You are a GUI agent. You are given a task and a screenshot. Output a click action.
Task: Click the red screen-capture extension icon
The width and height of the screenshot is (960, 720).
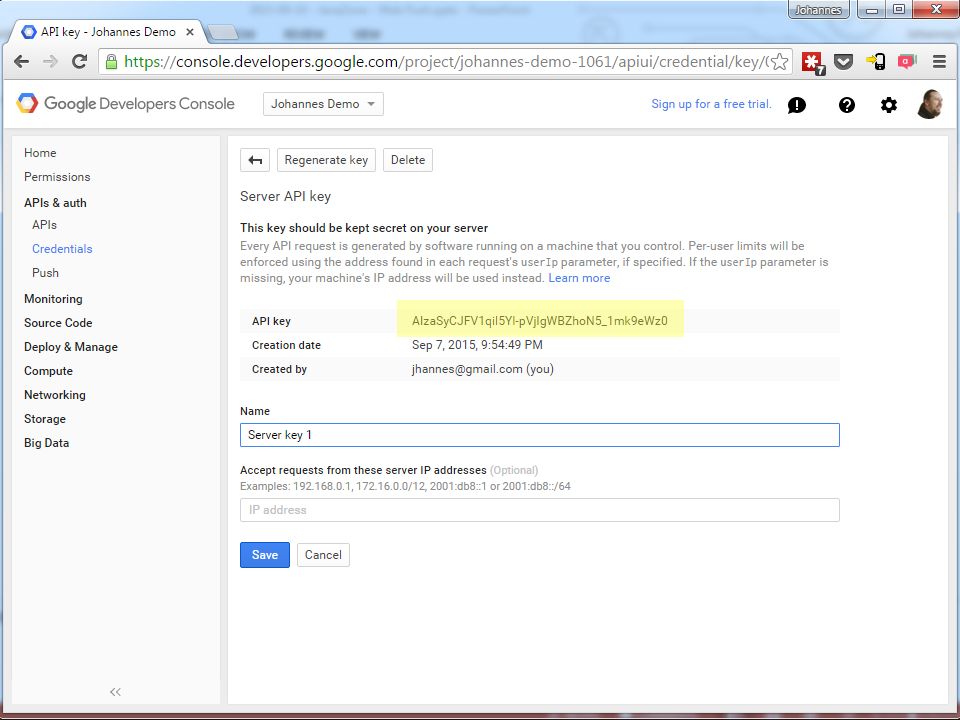click(907, 61)
